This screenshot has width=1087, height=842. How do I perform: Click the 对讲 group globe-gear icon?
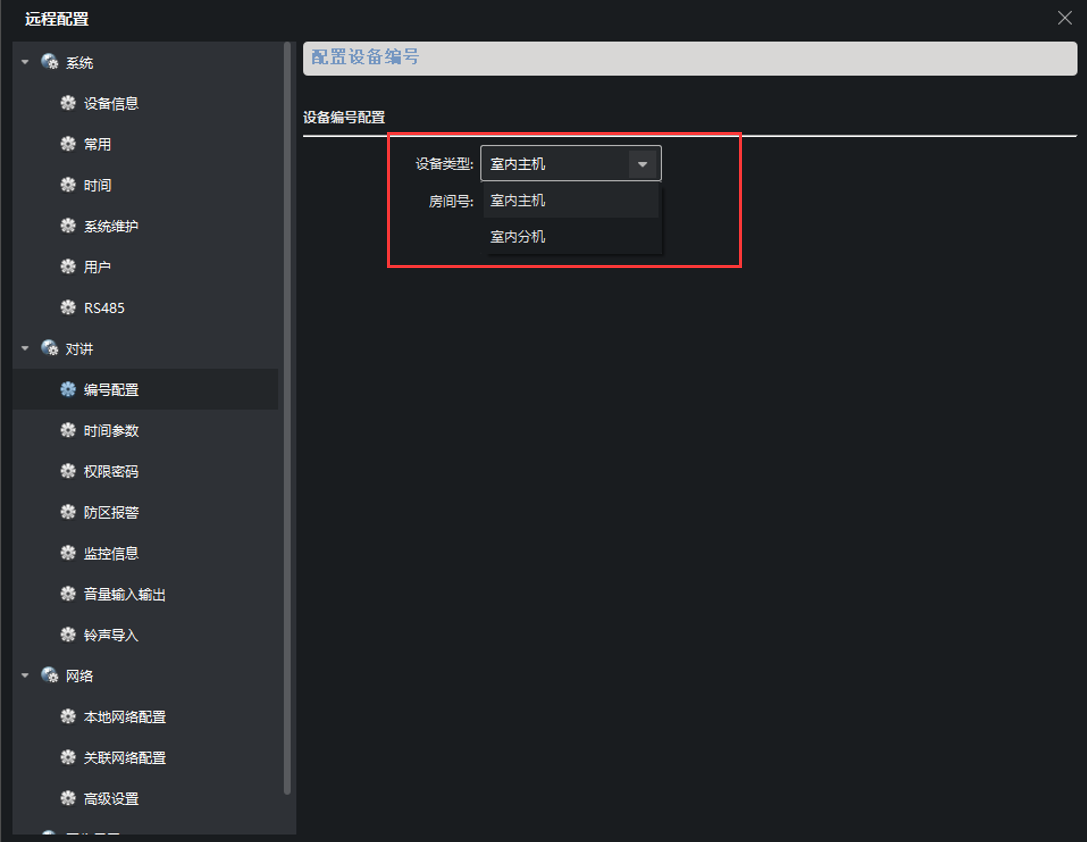(x=49, y=348)
